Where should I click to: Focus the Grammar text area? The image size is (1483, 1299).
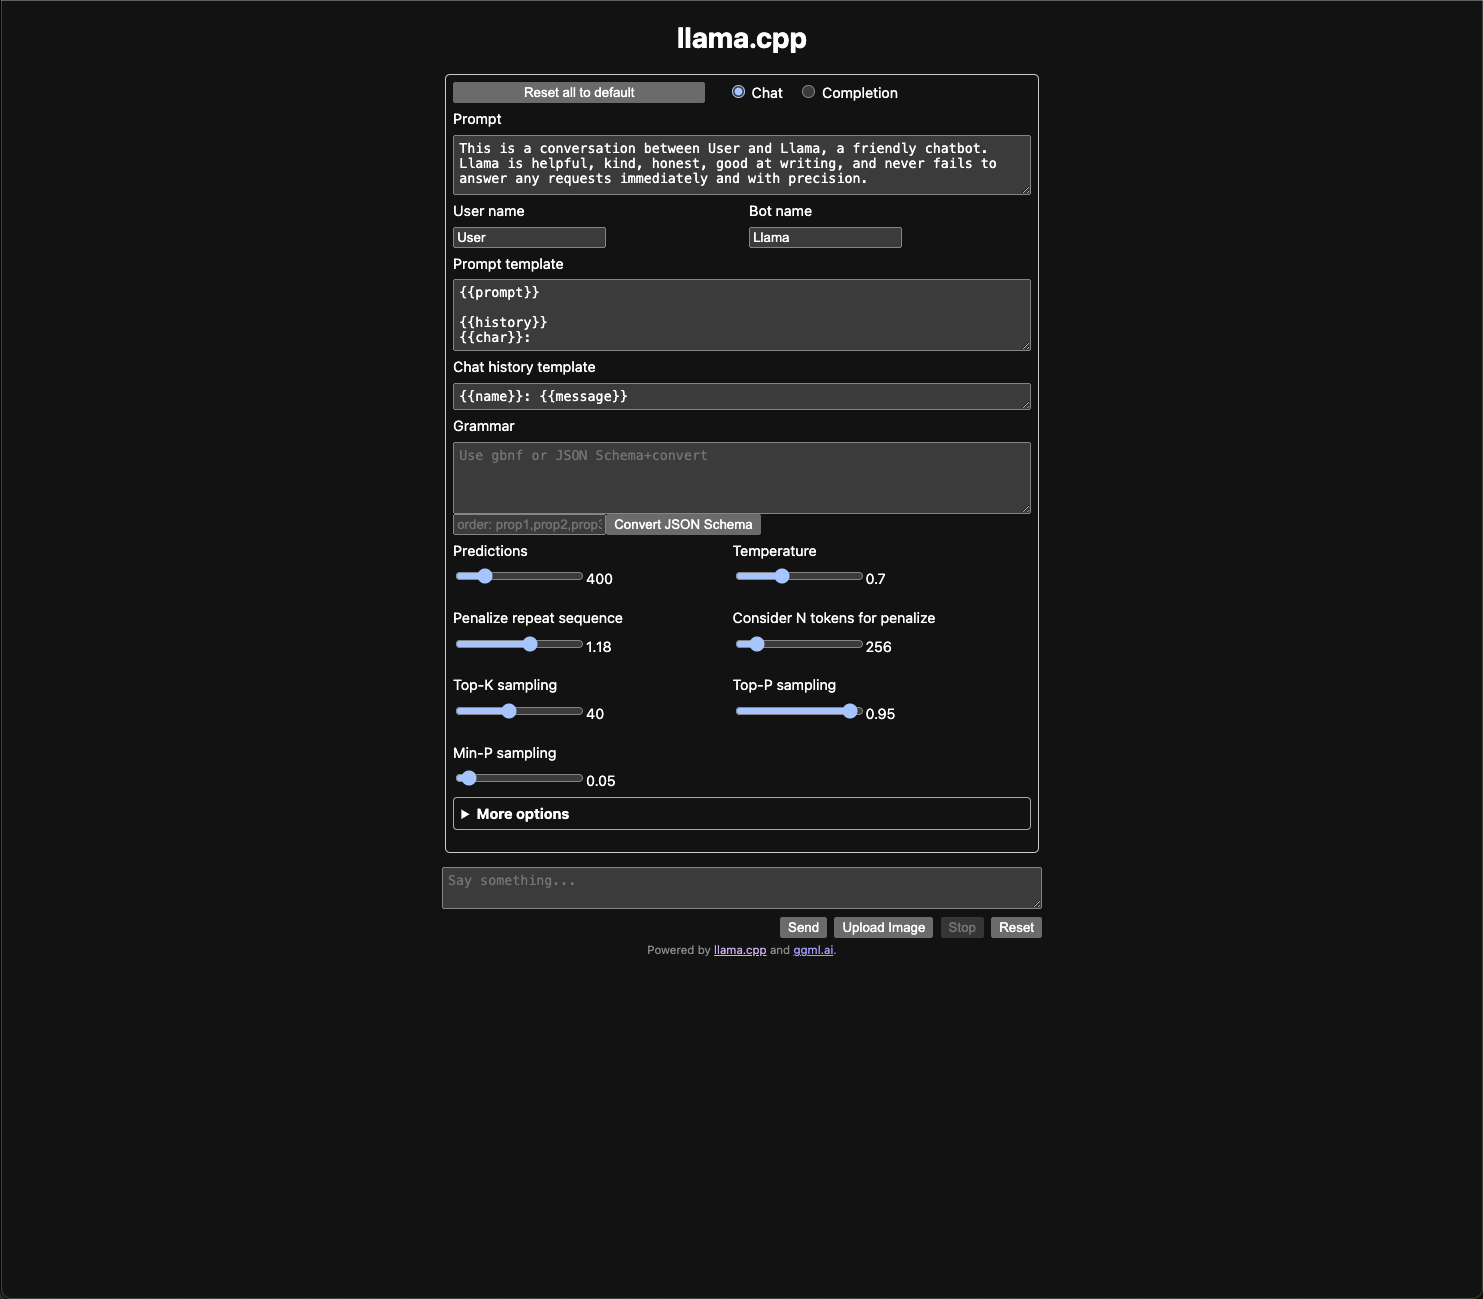(x=741, y=478)
